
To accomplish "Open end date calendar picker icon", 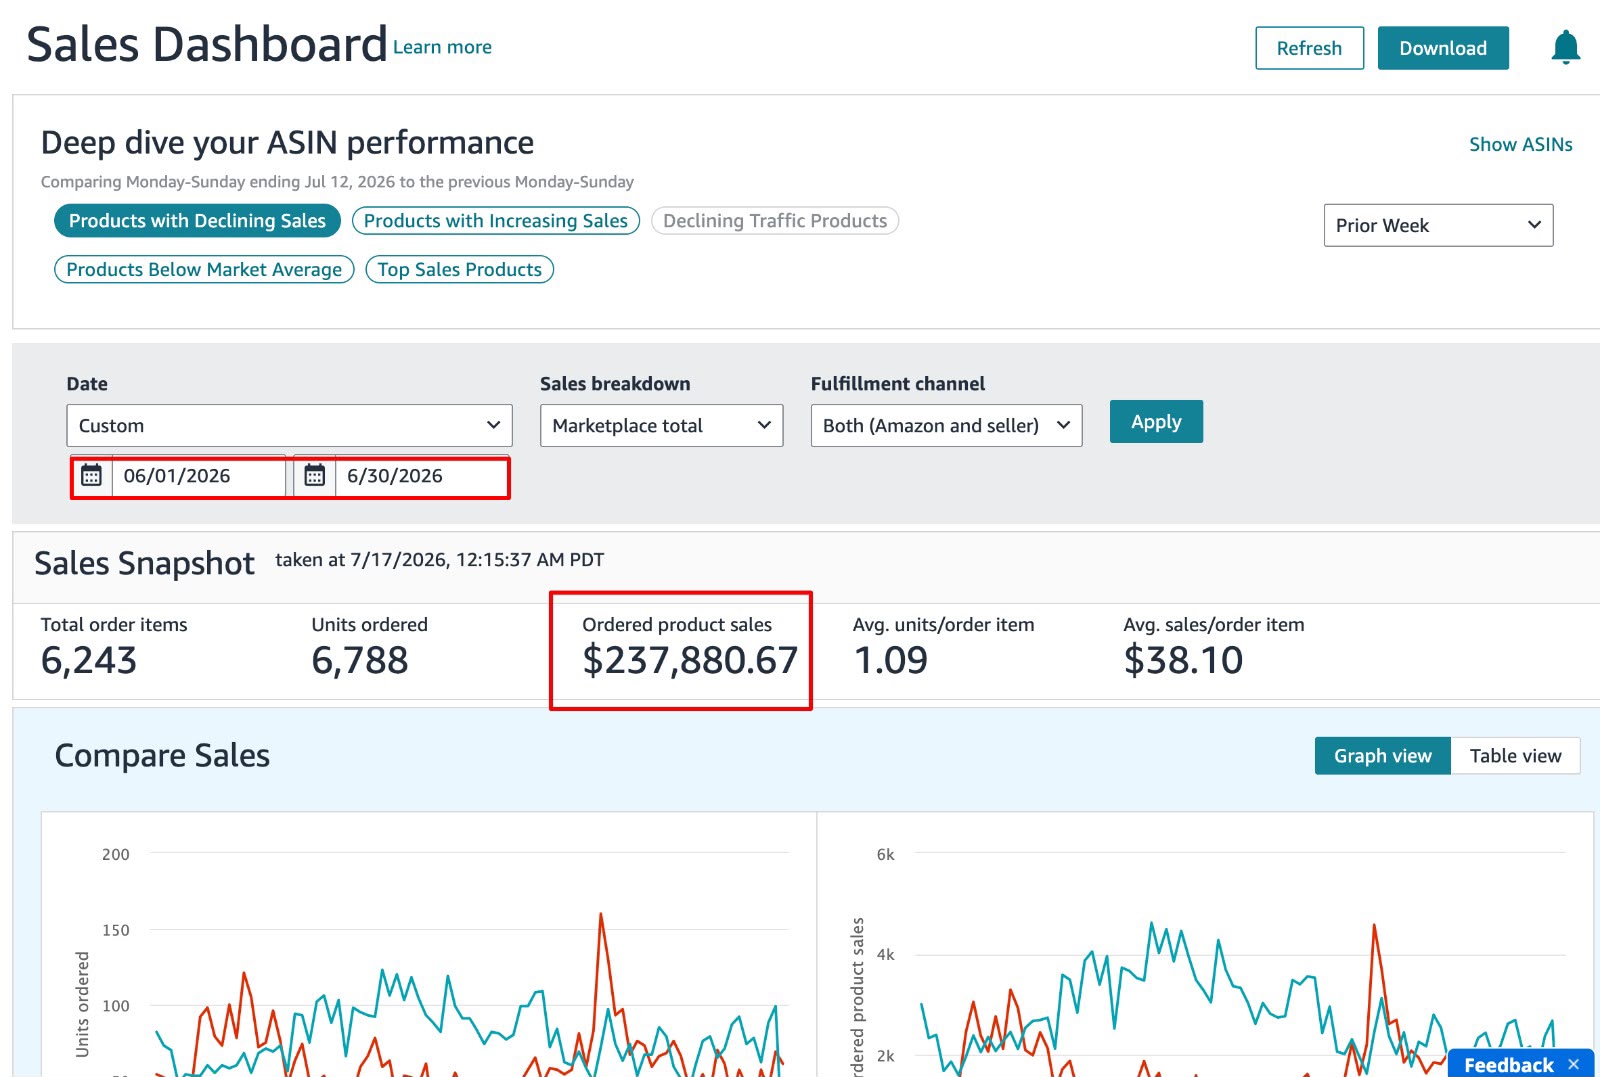I will [x=314, y=475].
